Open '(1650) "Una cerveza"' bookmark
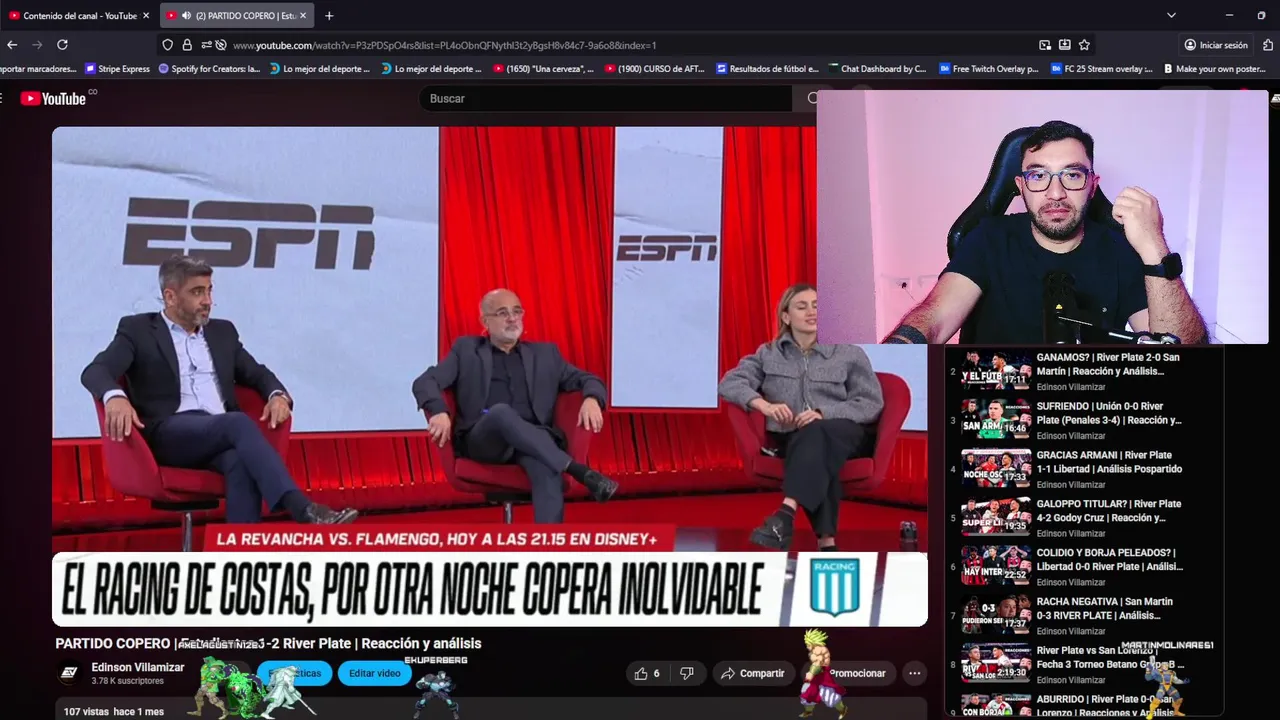Viewport: 1280px width, 720px height. 543,69
